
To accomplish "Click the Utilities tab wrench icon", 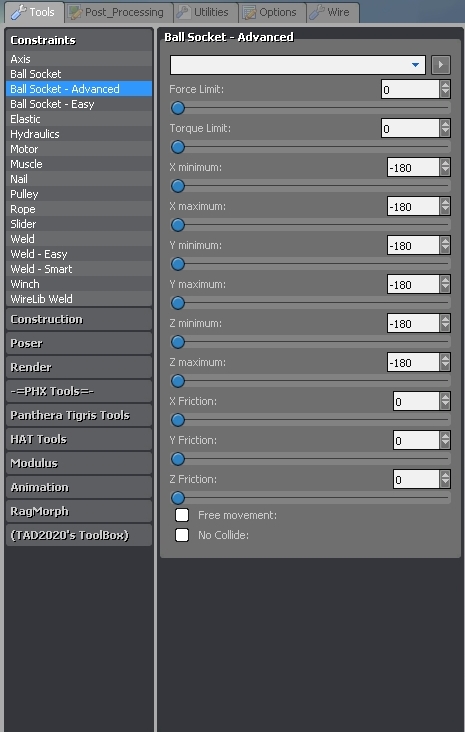I will tap(183, 13).
